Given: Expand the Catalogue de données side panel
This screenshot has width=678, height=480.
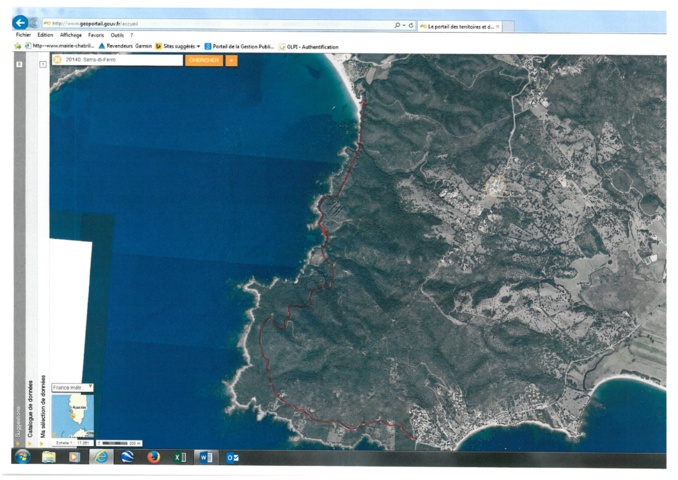Looking at the screenshot, I should [30, 400].
